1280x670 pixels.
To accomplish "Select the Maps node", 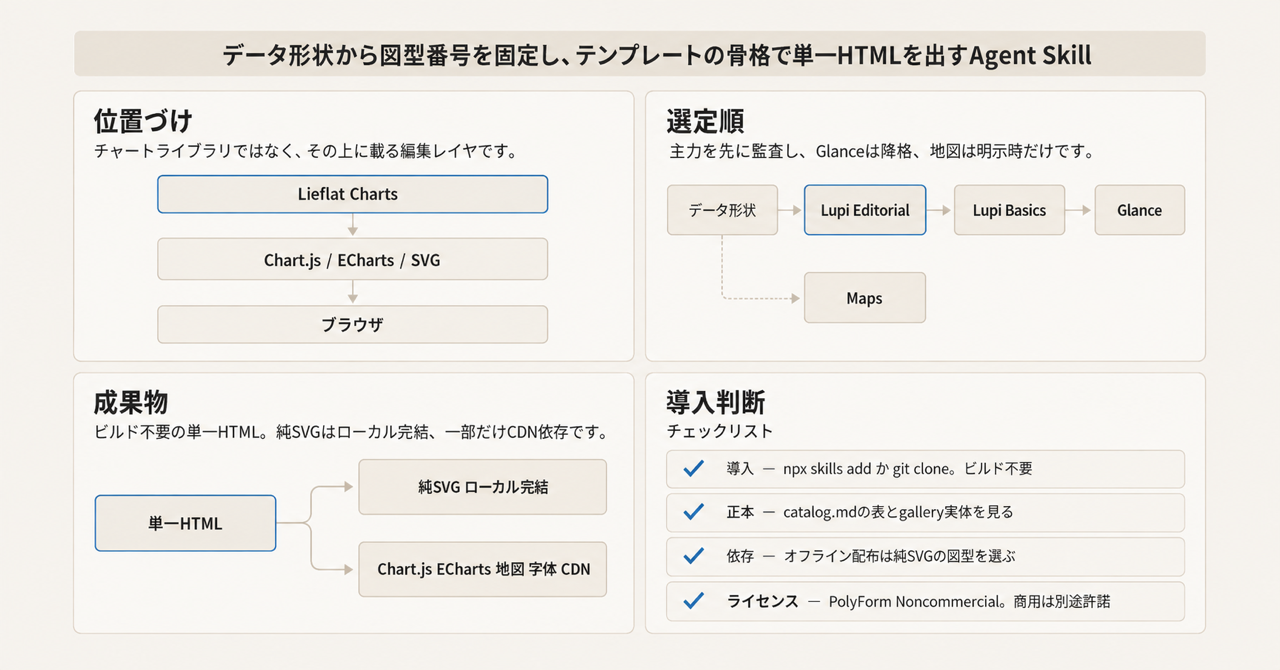I will [865, 298].
